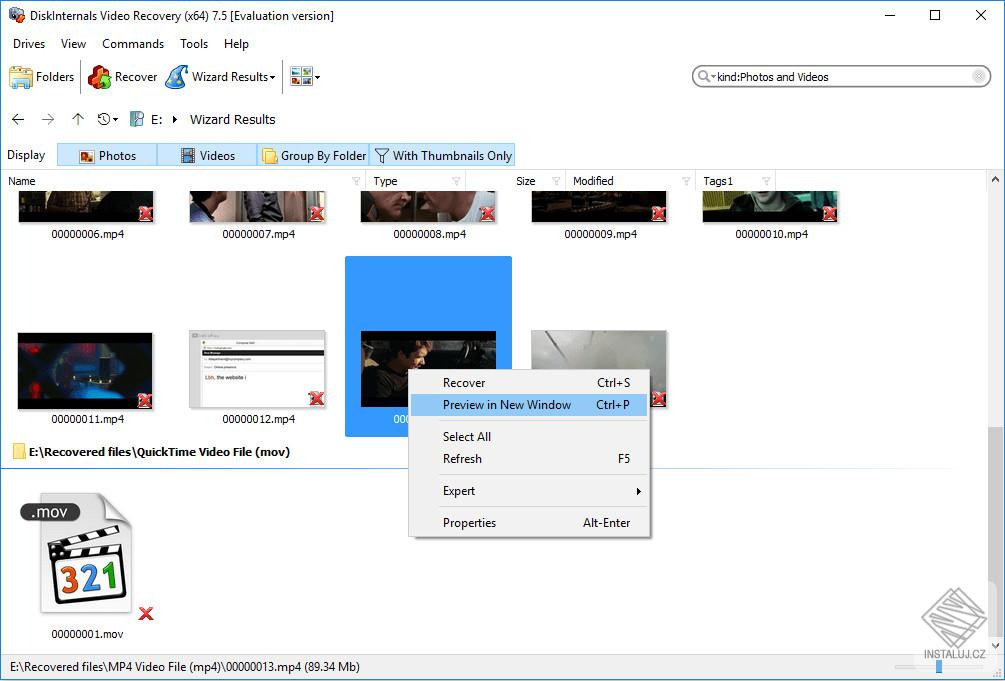This screenshot has width=1005, height=681.
Task: Navigate back using the left arrow
Action: coord(17,119)
